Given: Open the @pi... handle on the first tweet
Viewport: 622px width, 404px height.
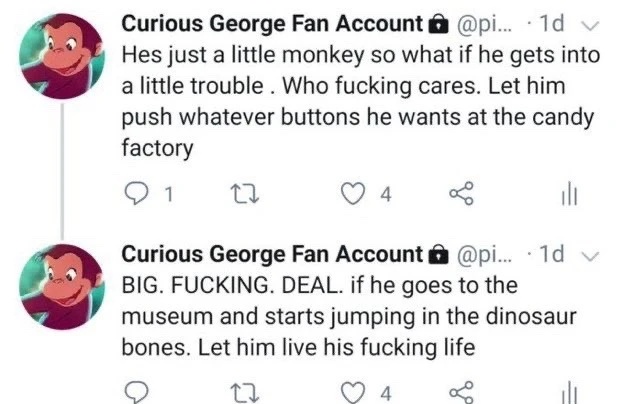Looking at the screenshot, I should pos(485,25).
